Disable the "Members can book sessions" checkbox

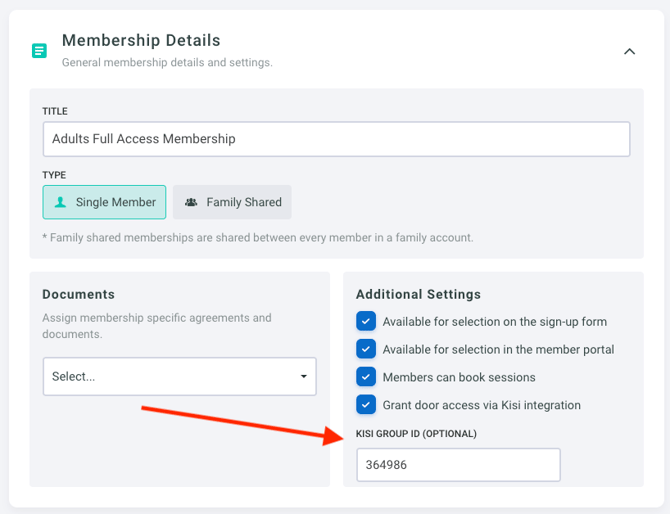point(366,377)
